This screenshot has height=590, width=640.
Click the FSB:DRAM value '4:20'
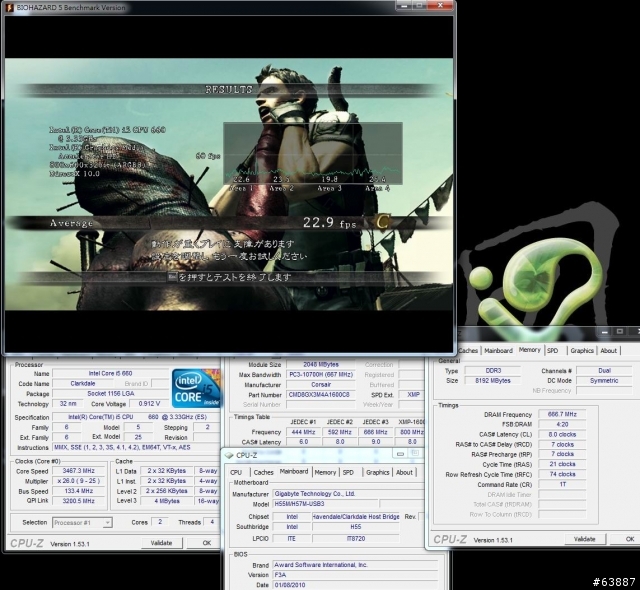point(562,424)
